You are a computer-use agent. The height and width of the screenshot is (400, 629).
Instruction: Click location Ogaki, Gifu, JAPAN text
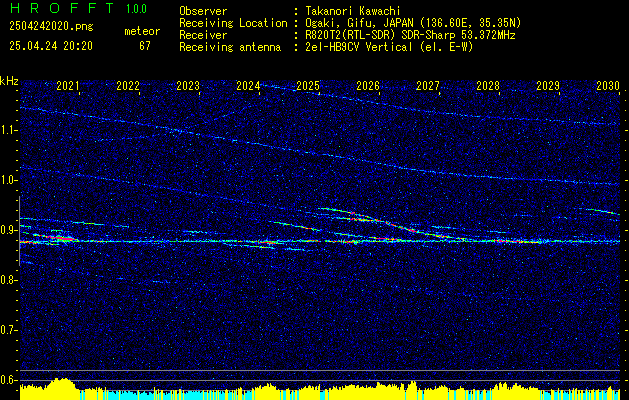tap(413, 23)
